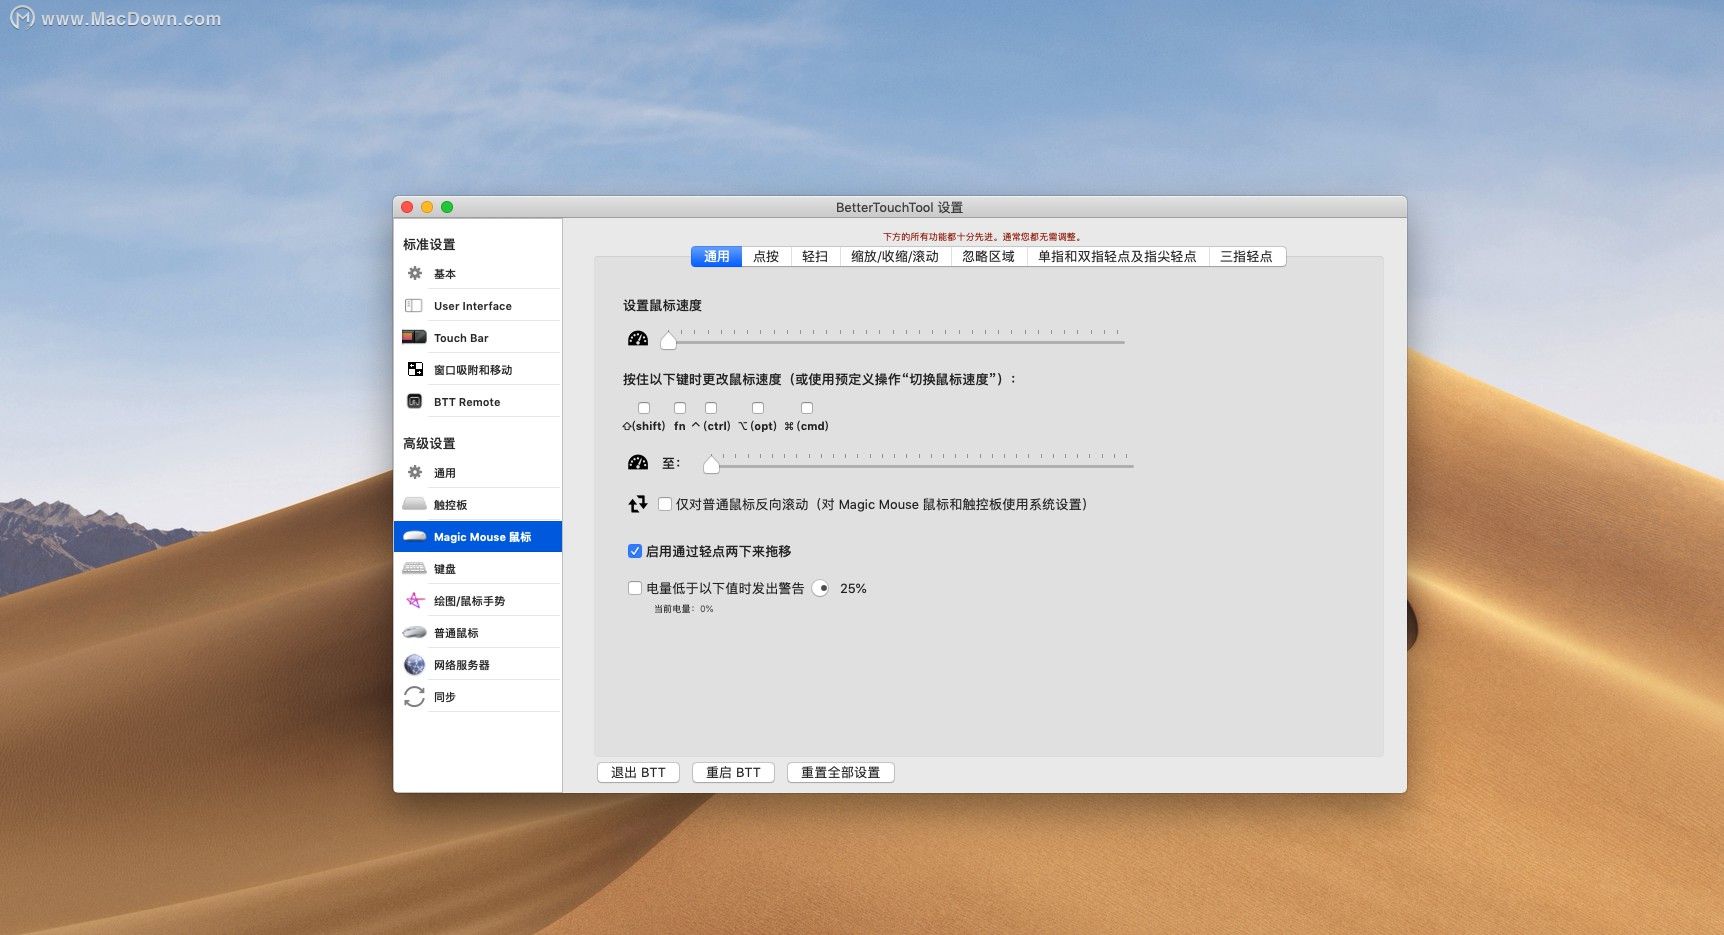This screenshot has width=1724, height=935.
Task: Click the Magic Mouse icon in the sidebar
Action: (x=414, y=537)
